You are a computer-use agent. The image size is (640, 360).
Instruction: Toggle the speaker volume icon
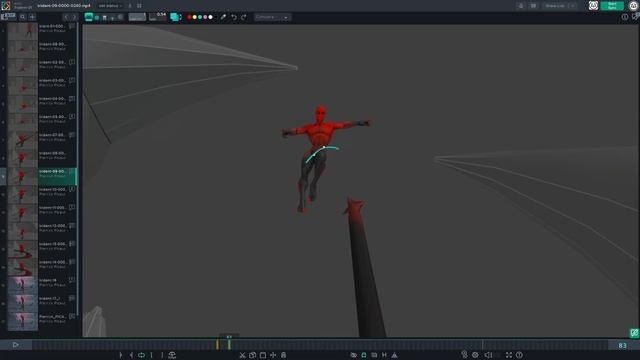pos(488,355)
